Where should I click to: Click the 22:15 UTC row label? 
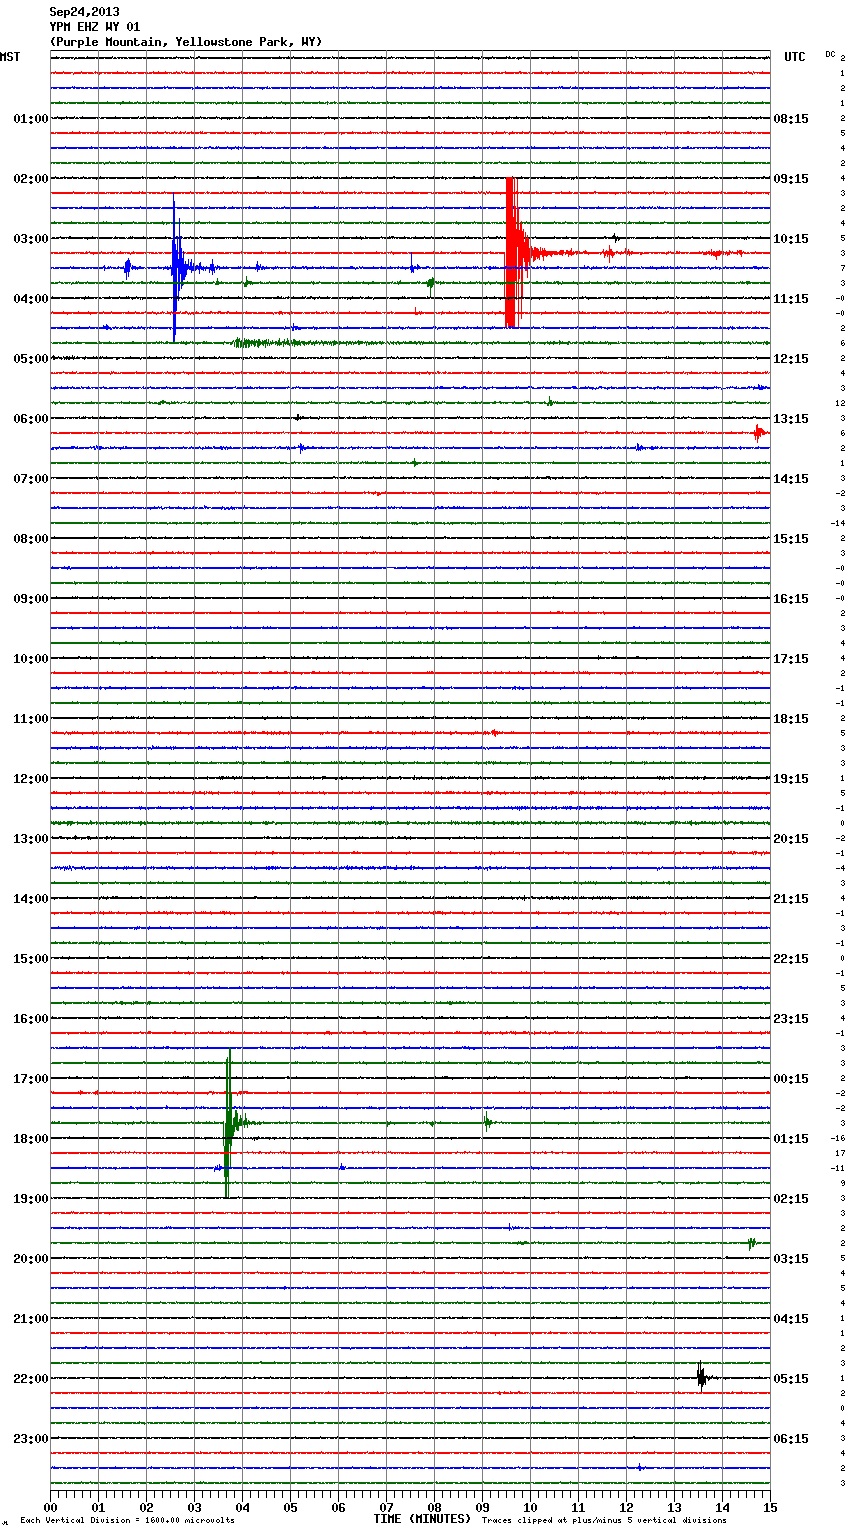(791, 959)
